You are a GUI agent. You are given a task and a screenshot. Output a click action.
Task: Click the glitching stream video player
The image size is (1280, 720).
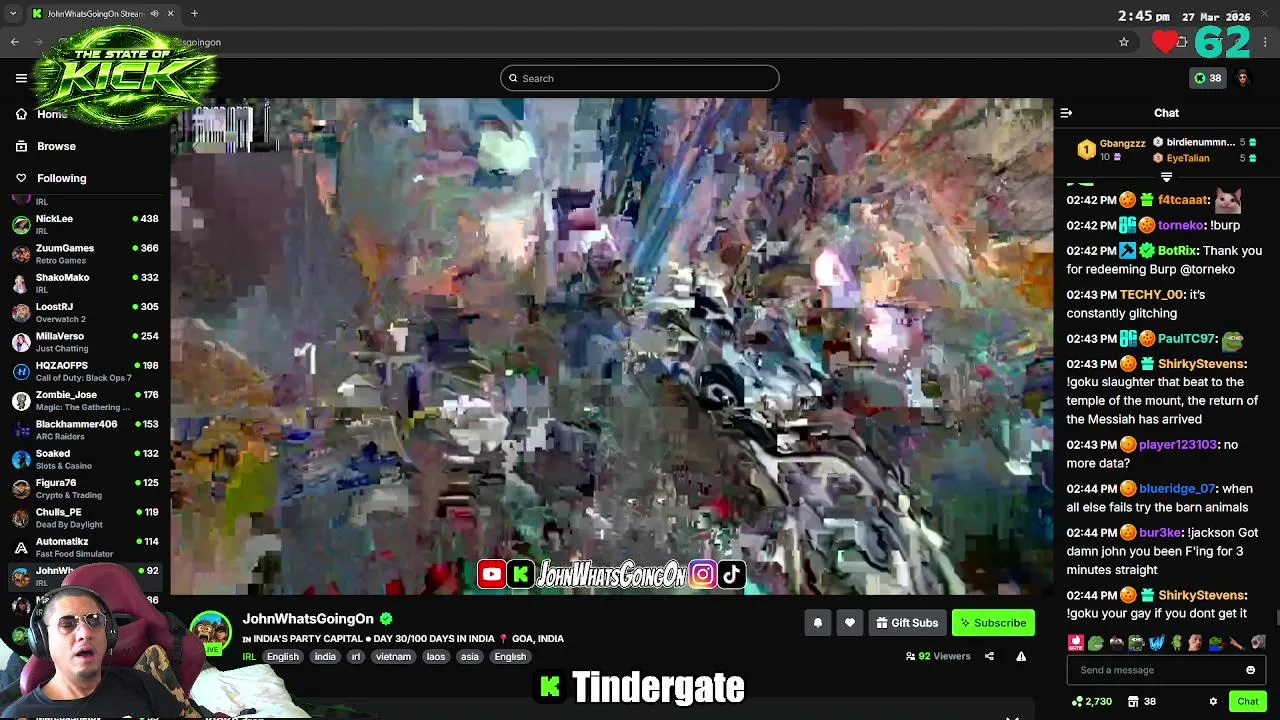pyautogui.click(x=611, y=346)
